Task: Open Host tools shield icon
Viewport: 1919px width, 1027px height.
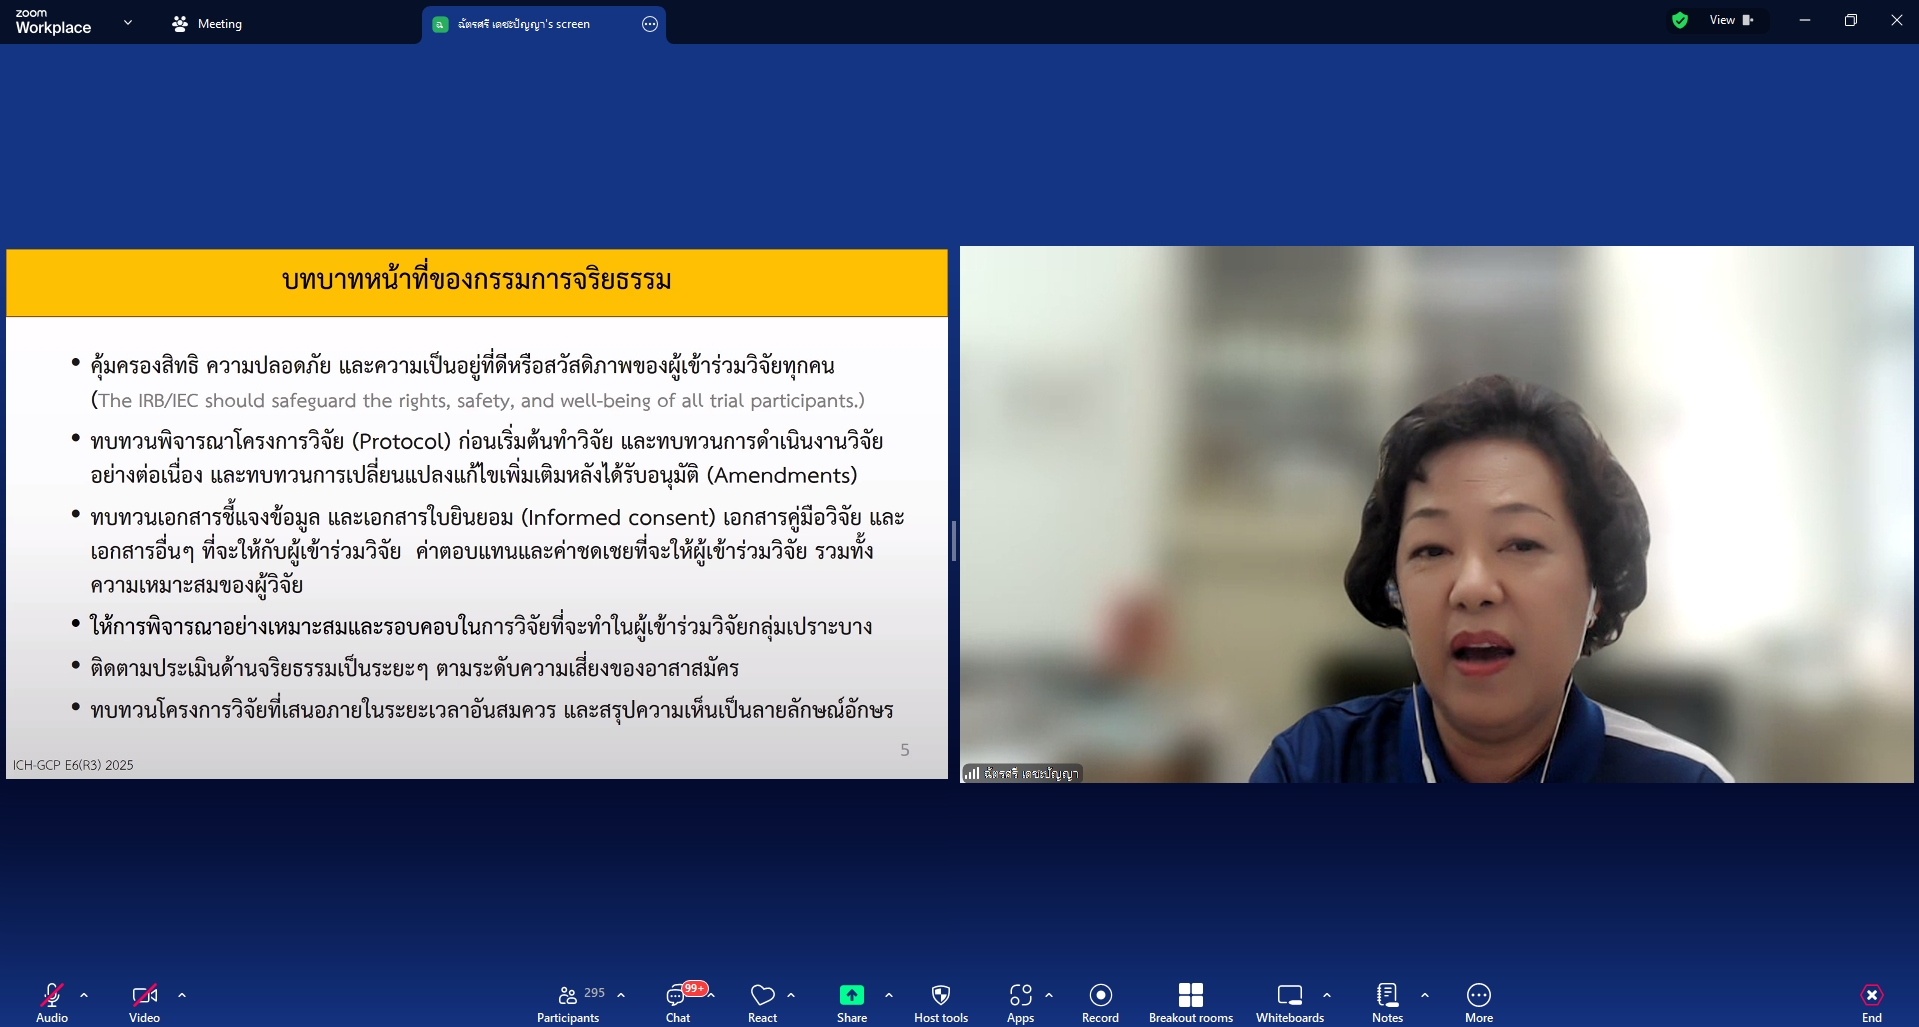Action: coord(940,1001)
